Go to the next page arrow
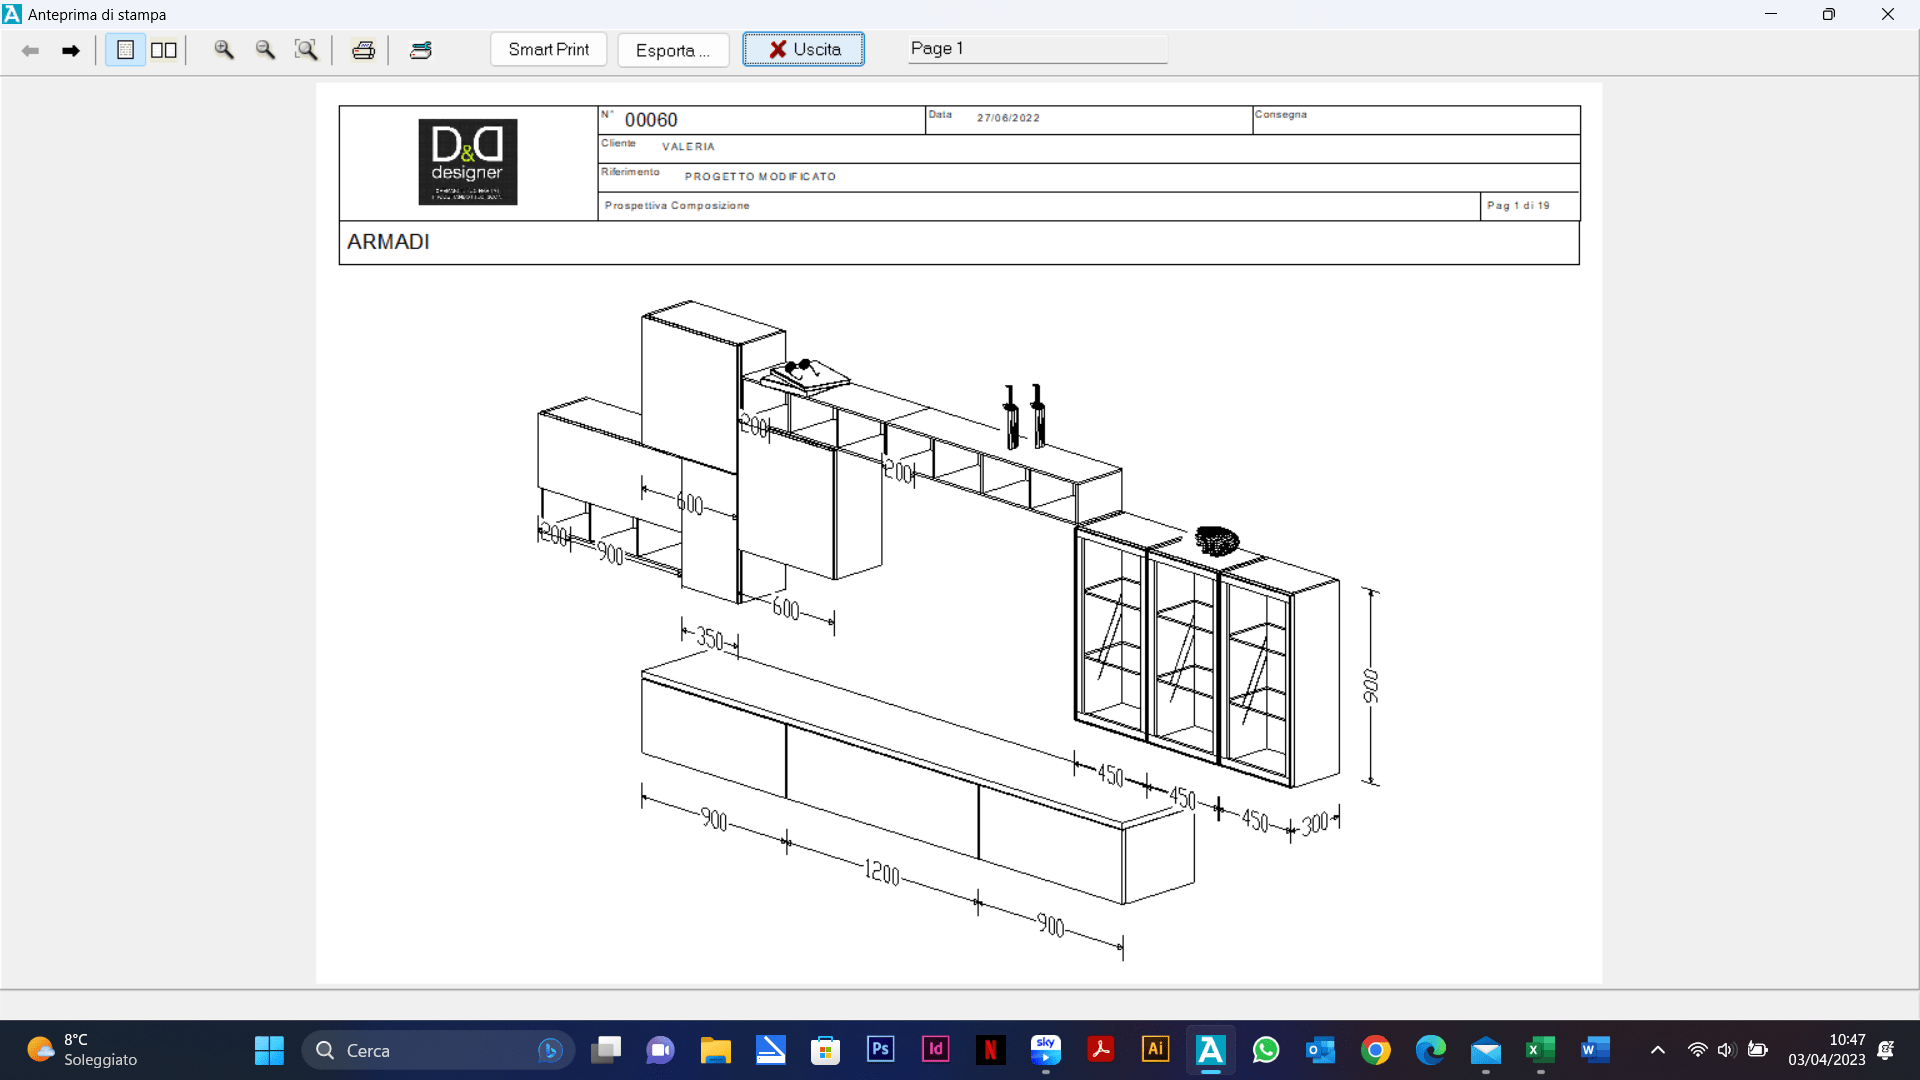Viewport: 1920px width, 1080px height. pos(70,50)
